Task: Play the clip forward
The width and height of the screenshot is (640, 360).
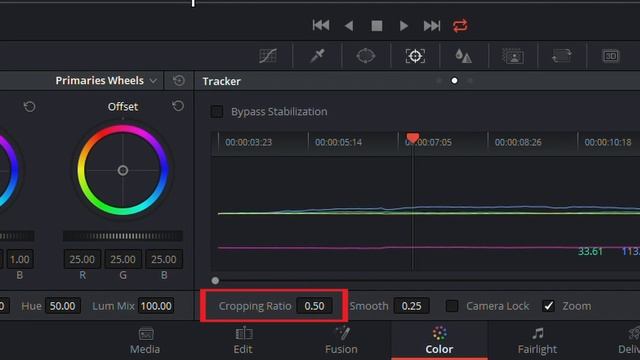Action: 404,26
